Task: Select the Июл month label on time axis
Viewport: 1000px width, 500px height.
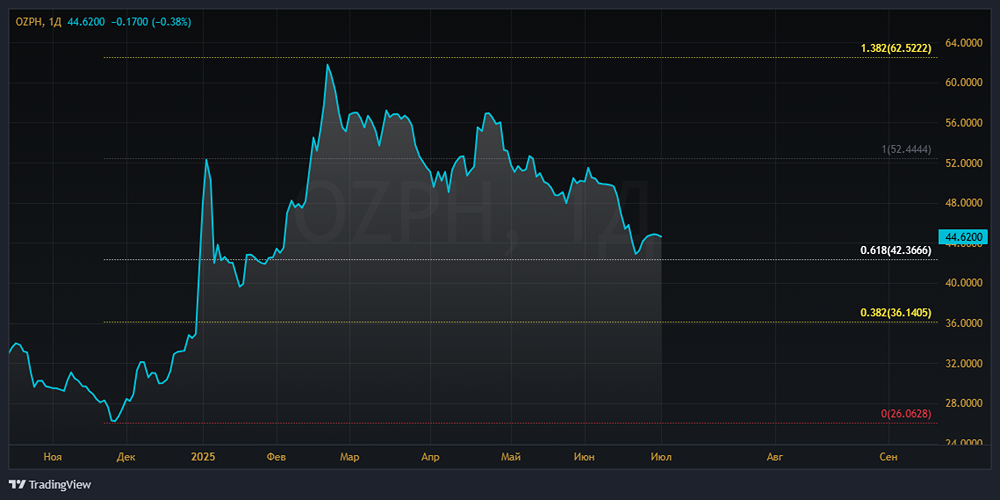Action: [661, 457]
